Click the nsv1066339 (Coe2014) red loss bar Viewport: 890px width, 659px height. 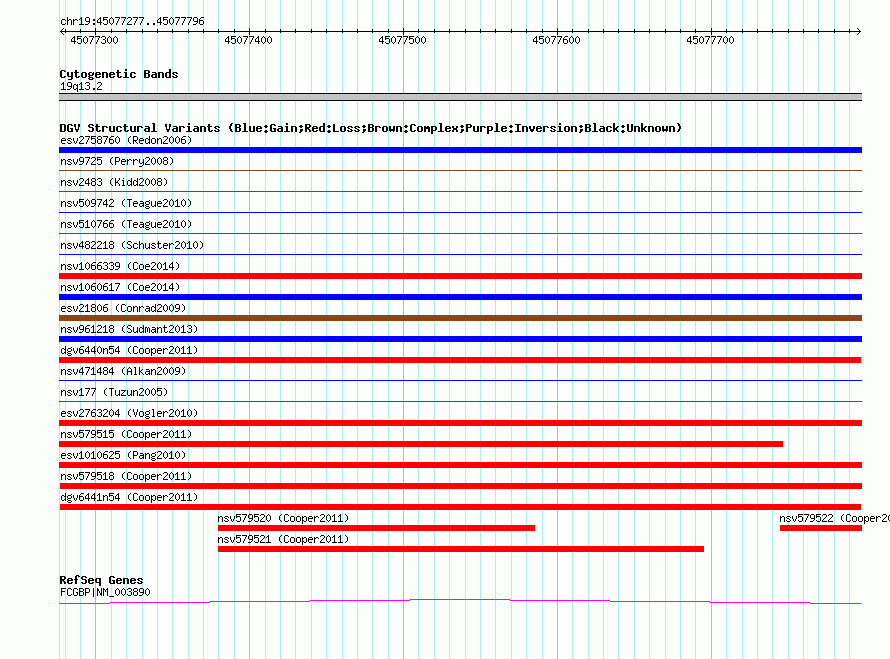460,276
